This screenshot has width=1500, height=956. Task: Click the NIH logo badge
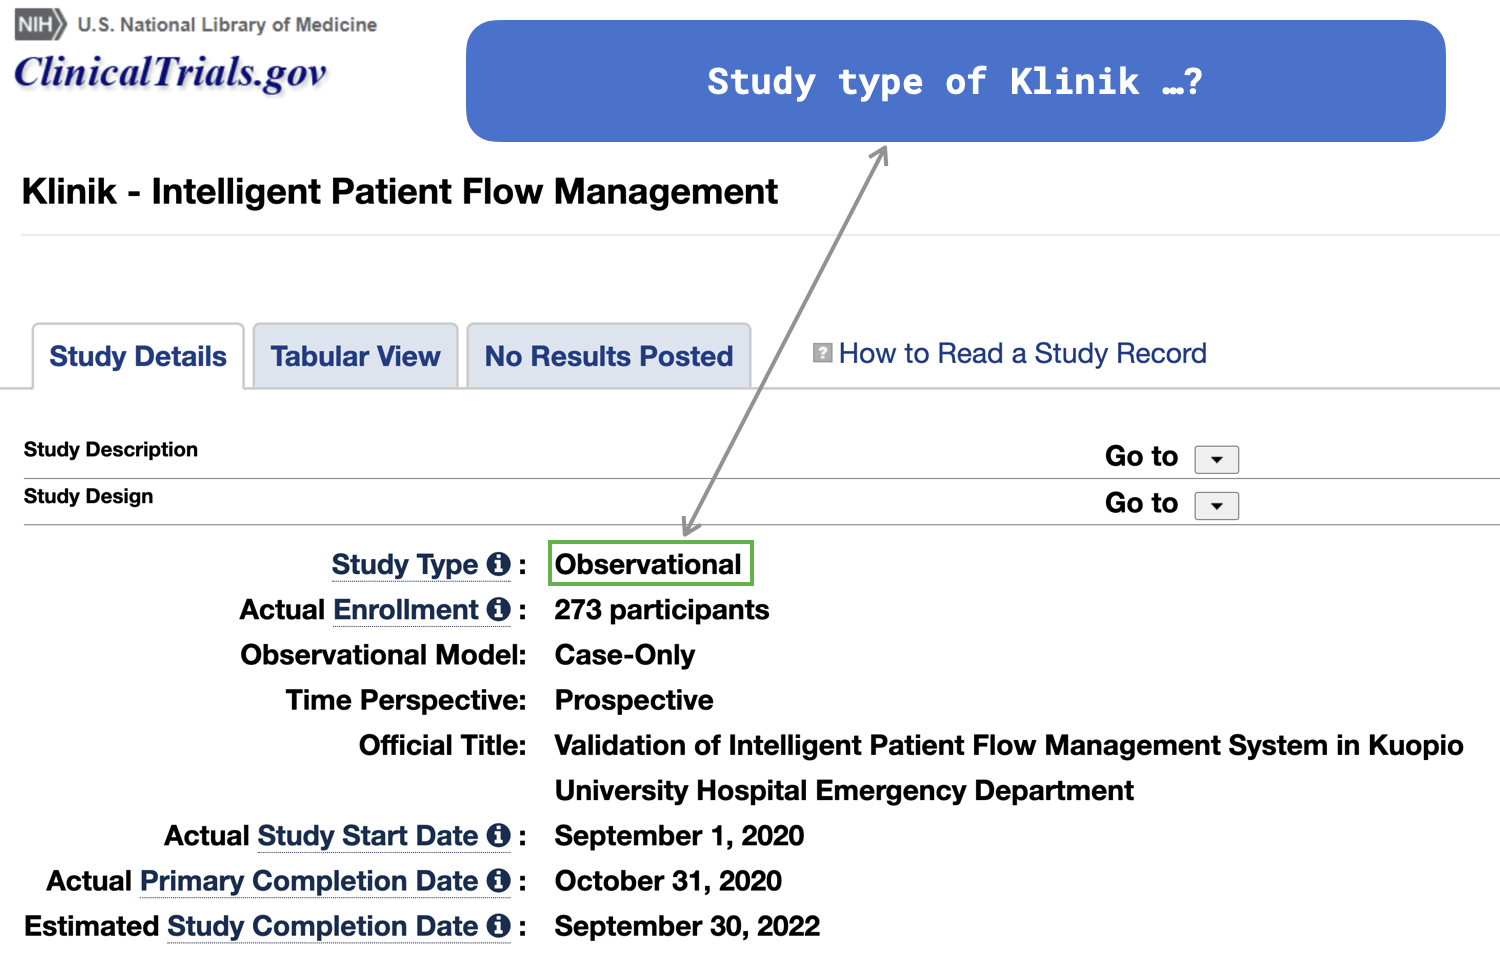point(41,24)
